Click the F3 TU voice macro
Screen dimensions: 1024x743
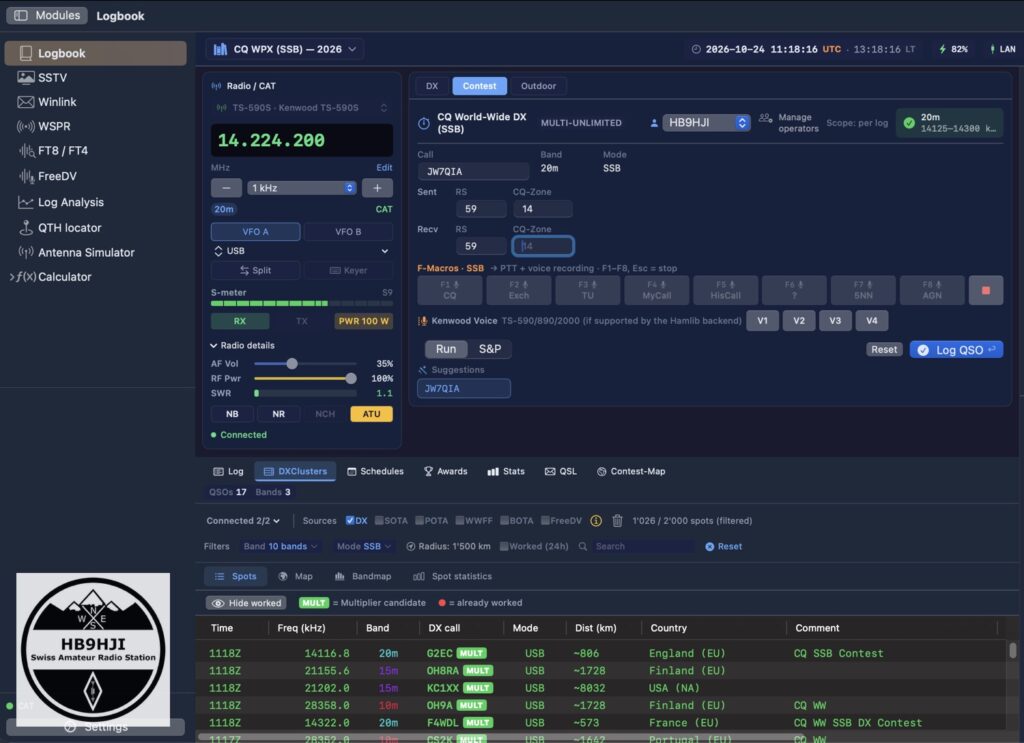pyautogui.click(x=587, y=290)
